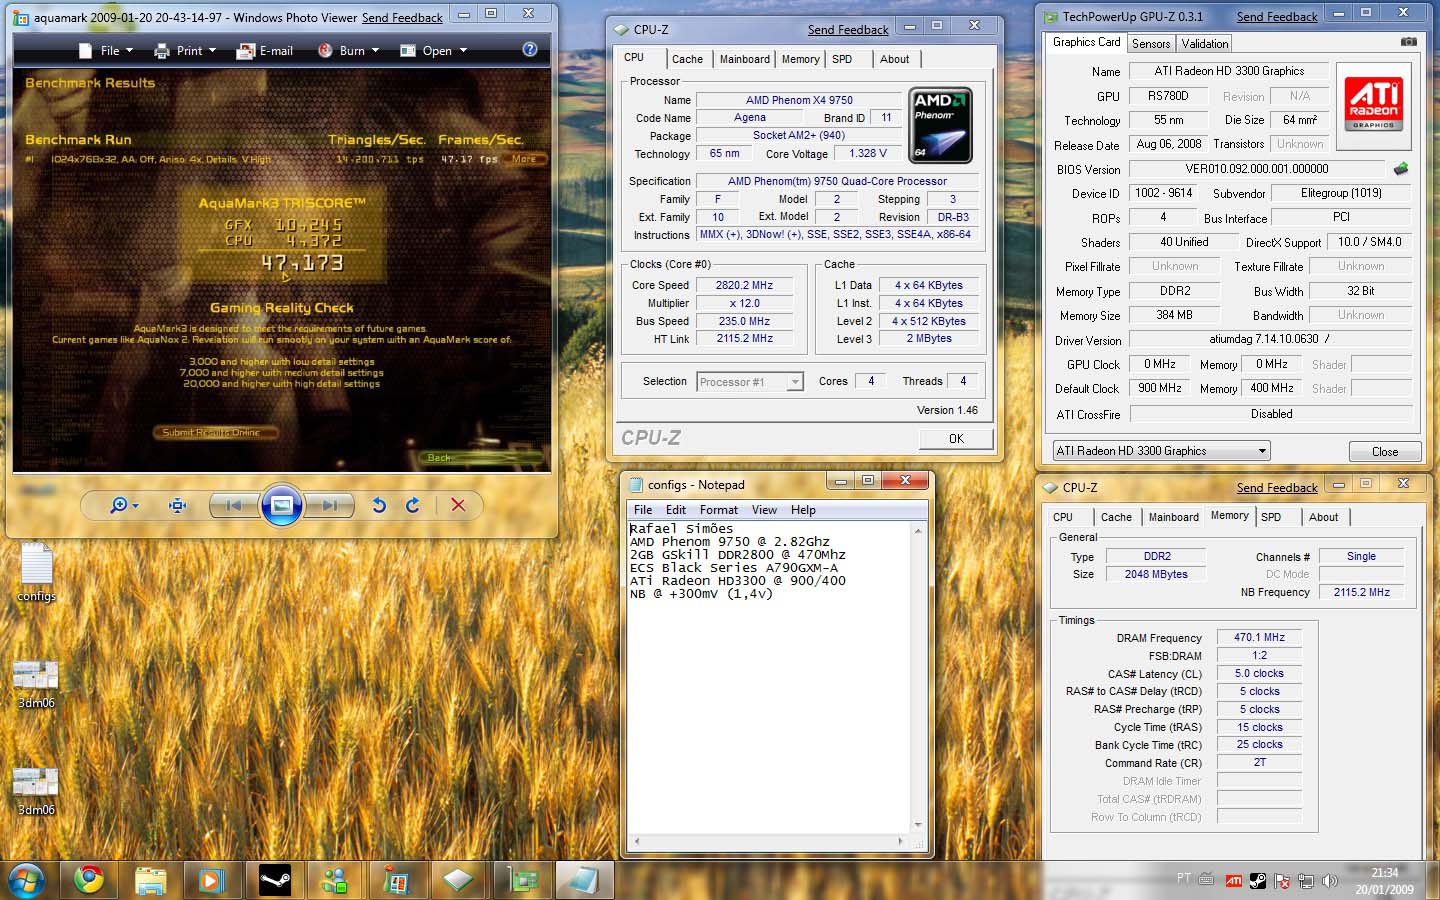
Task: Click the BIOS save chip icon in GPU-Z
Action: click(x=1400, y=169)
